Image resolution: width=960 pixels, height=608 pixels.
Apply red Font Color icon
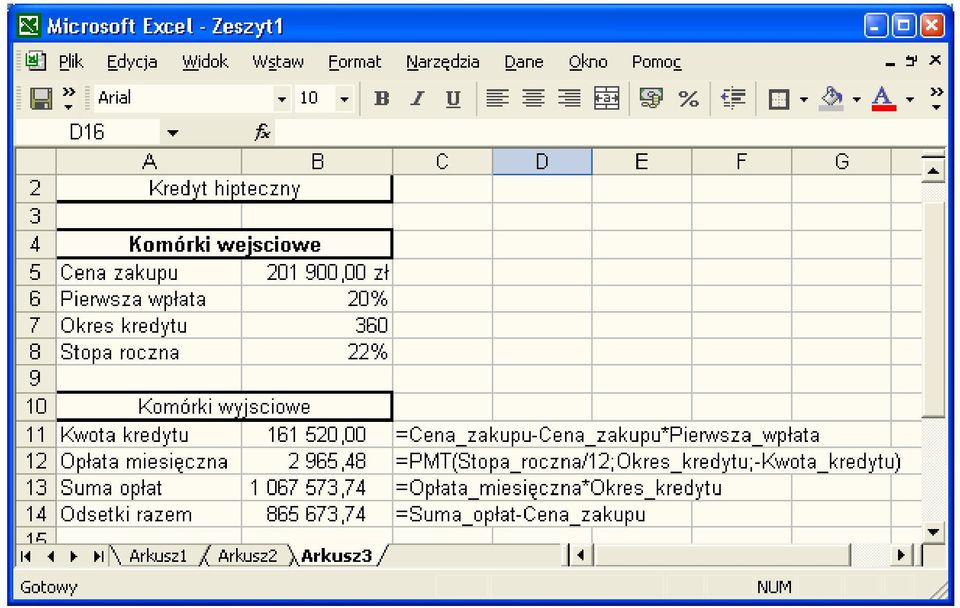coord(883,98)
